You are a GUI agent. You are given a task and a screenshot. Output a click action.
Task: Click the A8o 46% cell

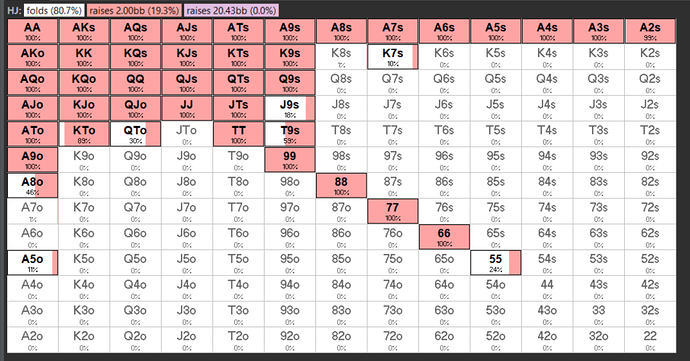[x=32, y=186]
